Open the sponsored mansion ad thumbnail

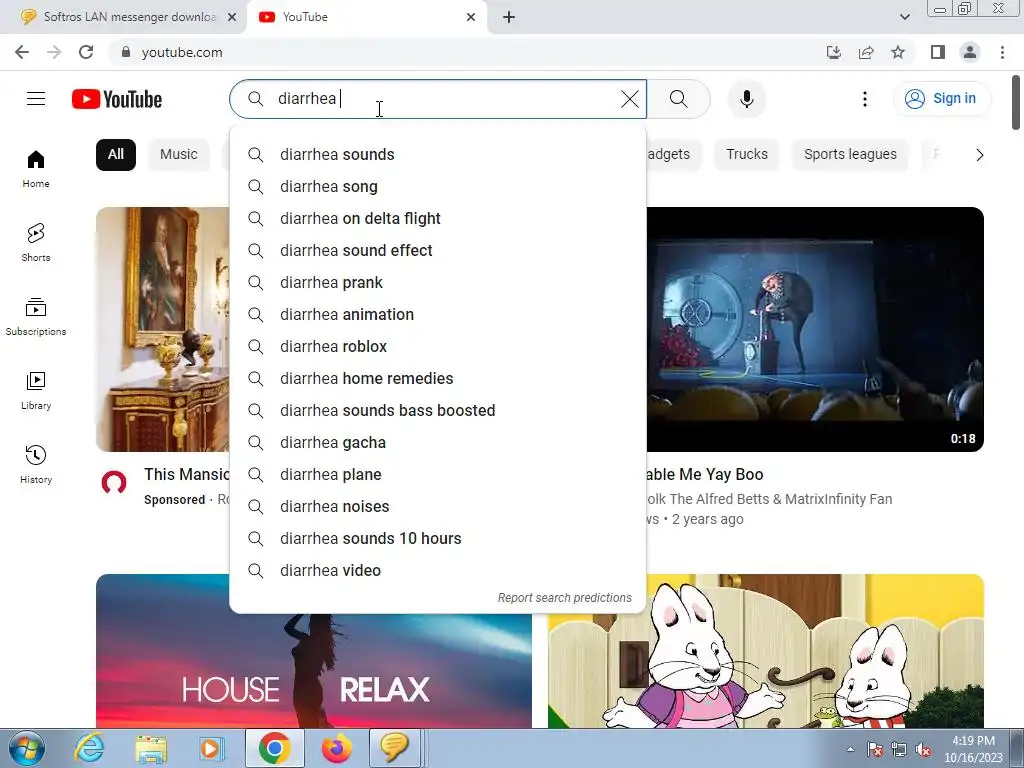pos(163,329)
